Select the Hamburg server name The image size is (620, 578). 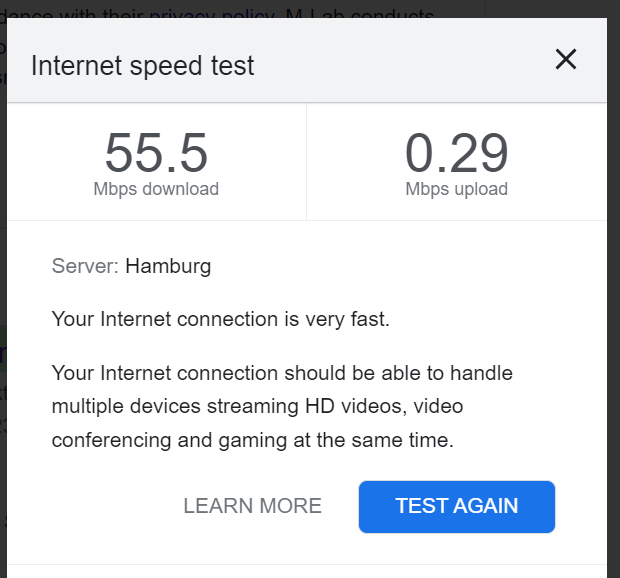pos(168,266)
